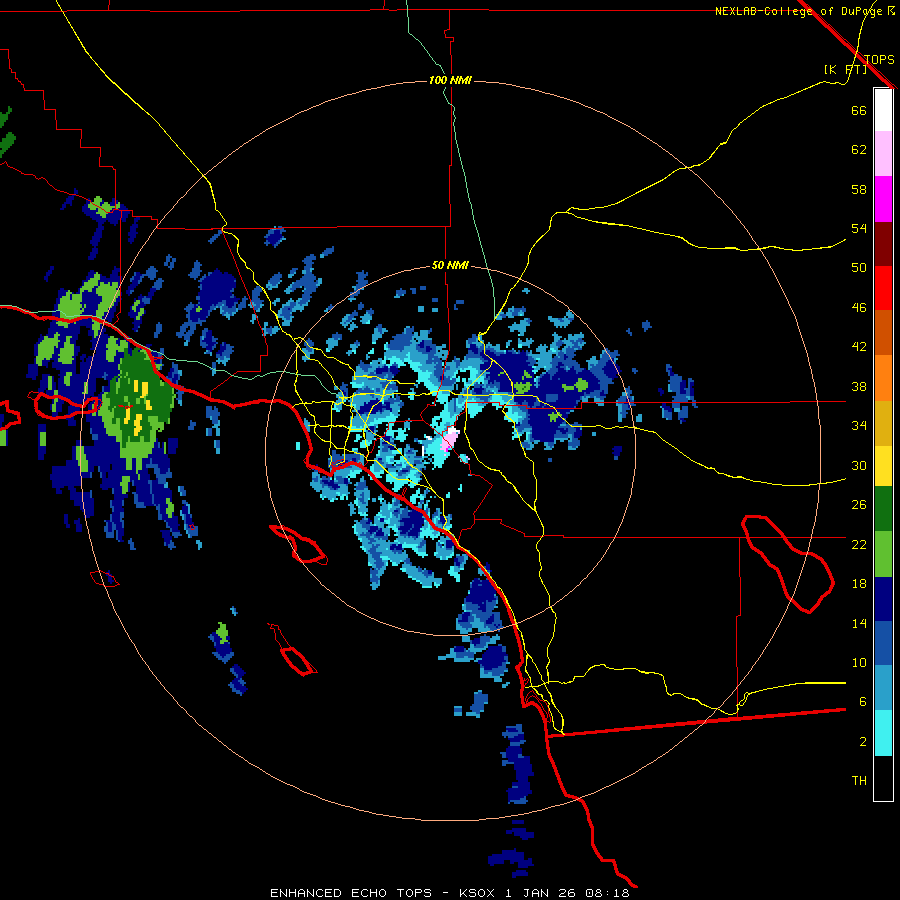Screen dimensions: 900x900
Task: Select the dark green legend swatch
Action: [x=883, y=509]
